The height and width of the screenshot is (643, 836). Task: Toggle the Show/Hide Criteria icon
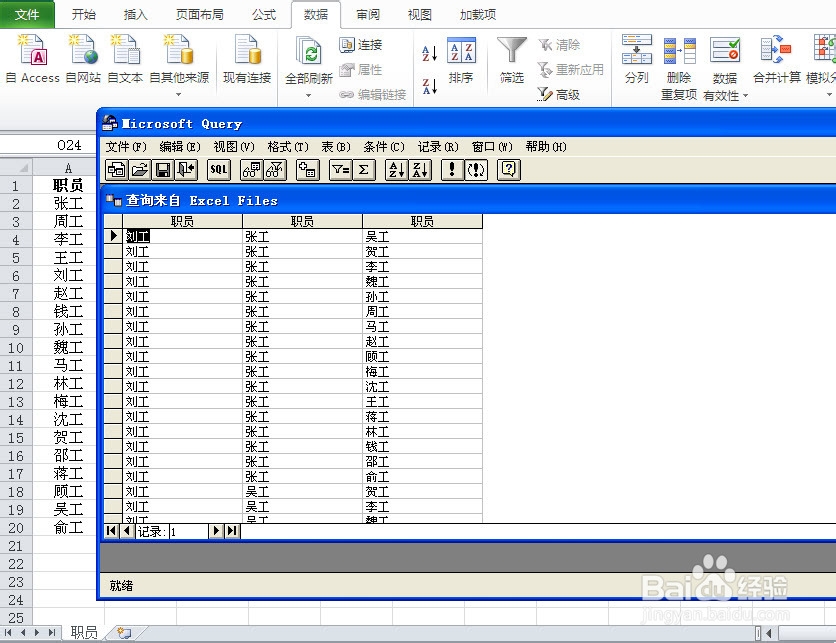pos(275,170)
